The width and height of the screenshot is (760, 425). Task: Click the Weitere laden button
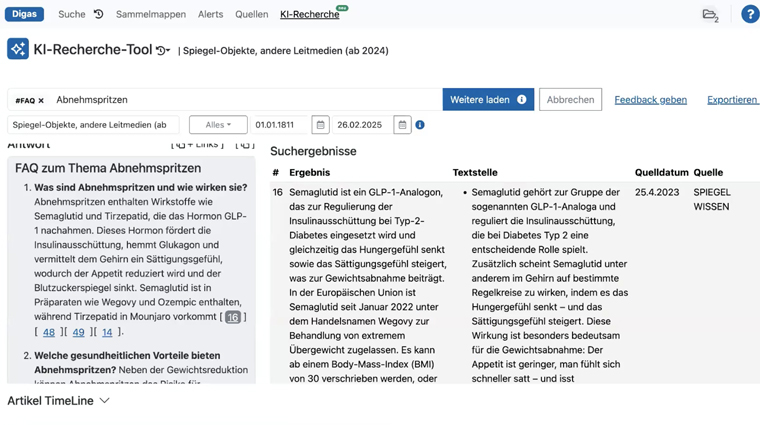click(x=488, y=99)
